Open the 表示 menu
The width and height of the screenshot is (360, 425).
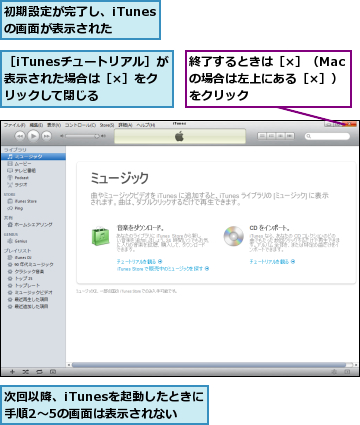(x=54, y=125)
